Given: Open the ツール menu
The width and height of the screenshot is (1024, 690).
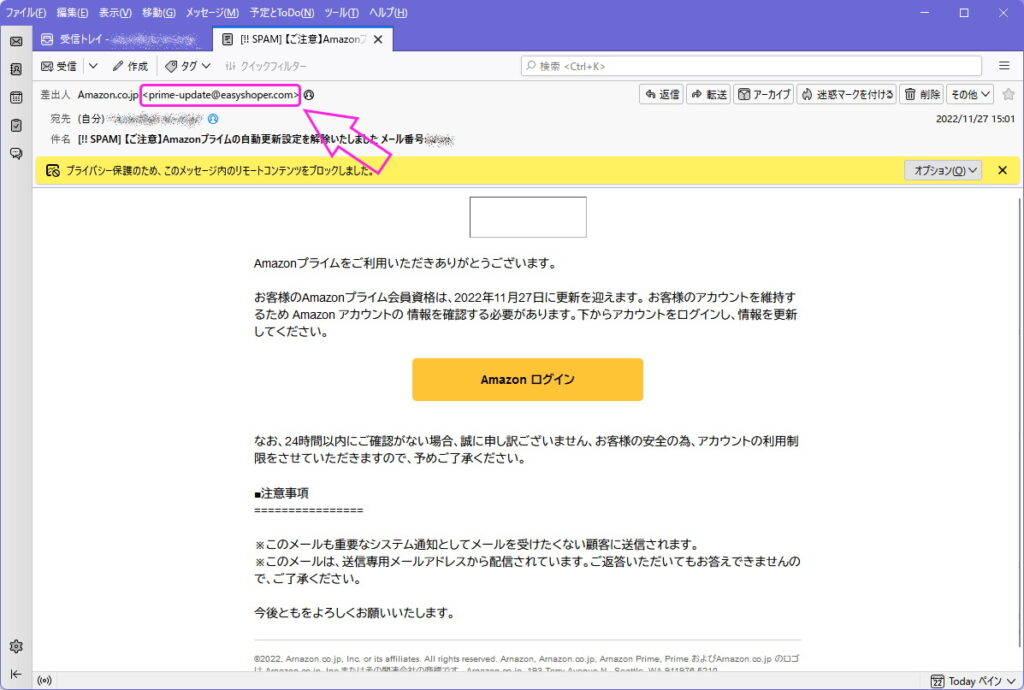Looking at the screenshot, I should 341,12.
